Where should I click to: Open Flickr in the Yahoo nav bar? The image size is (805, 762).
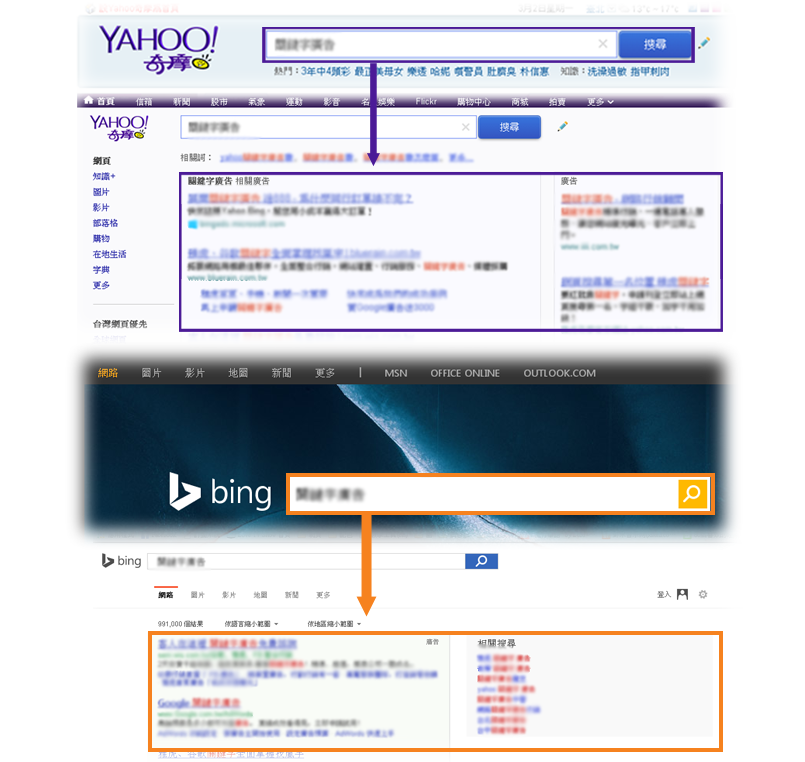426,102
